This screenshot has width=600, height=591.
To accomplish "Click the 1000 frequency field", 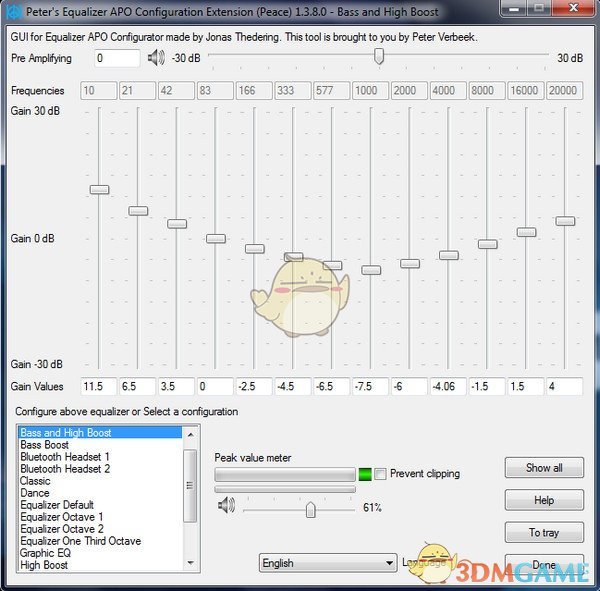I will pos(370,91).
